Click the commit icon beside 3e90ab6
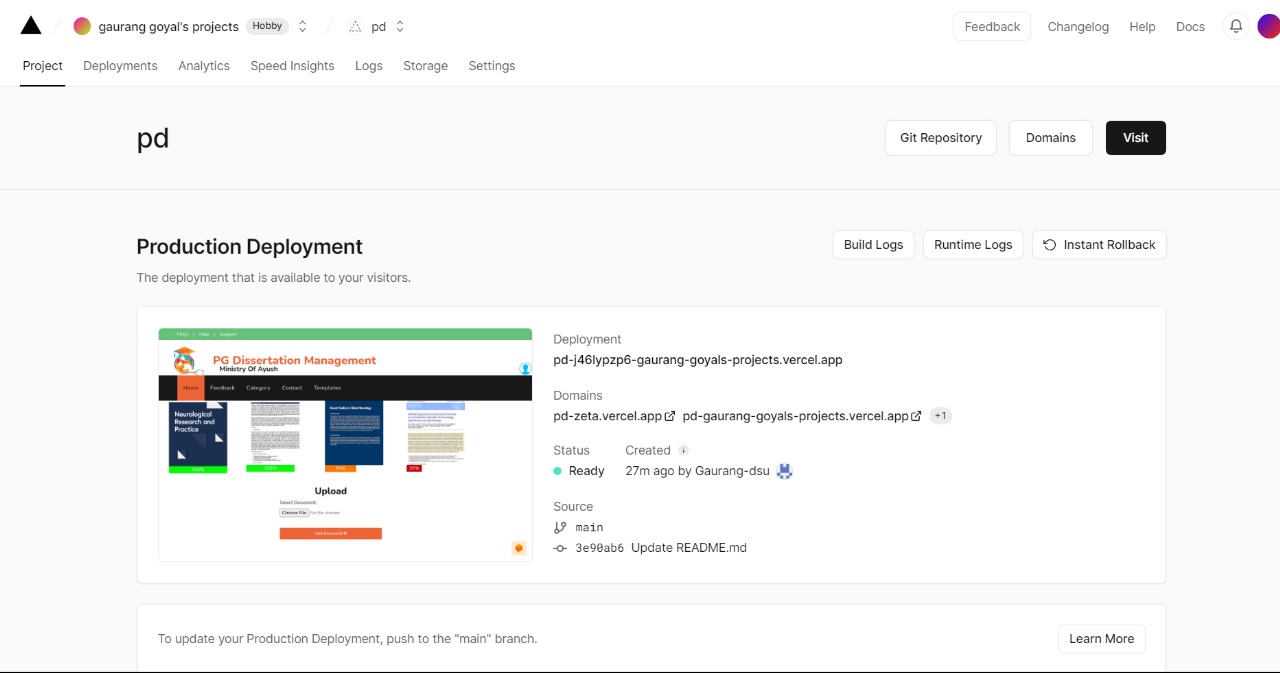The image size is (1280, 673). point(560,547)
